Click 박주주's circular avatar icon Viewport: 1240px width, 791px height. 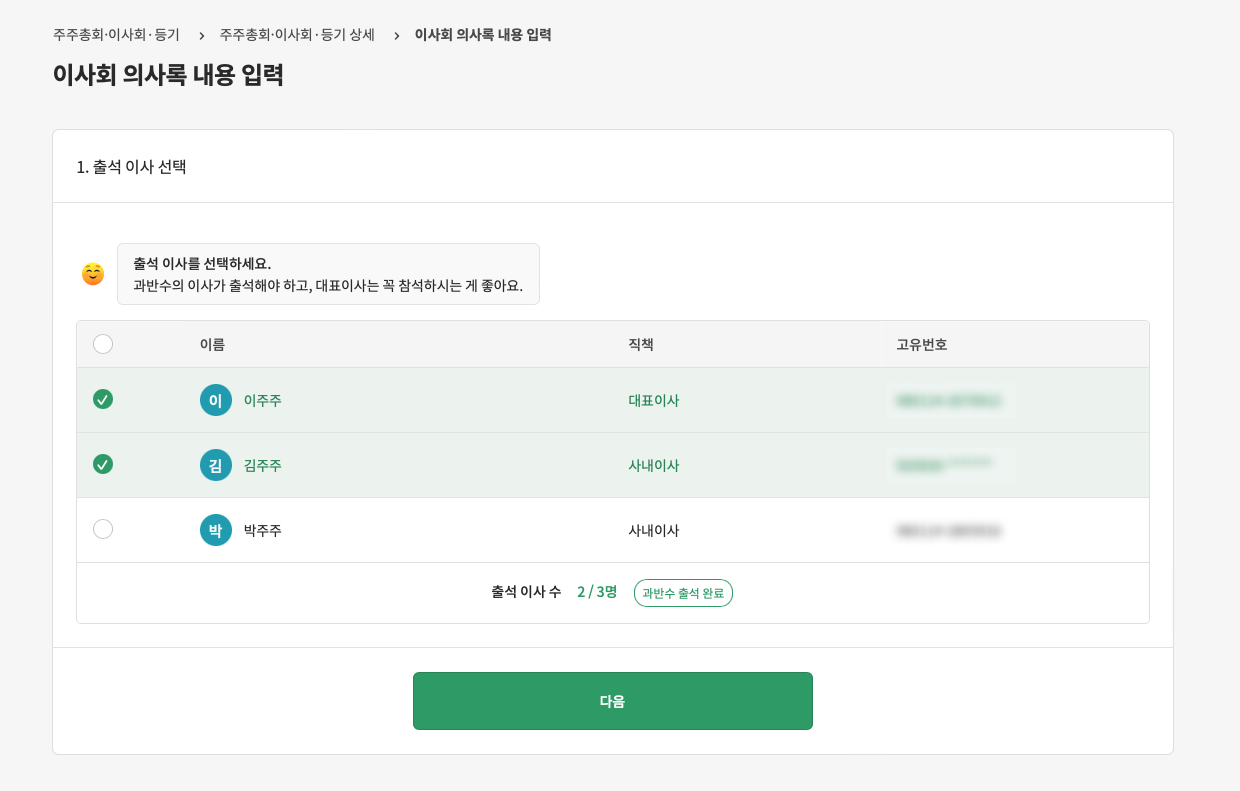pos(217,530)
